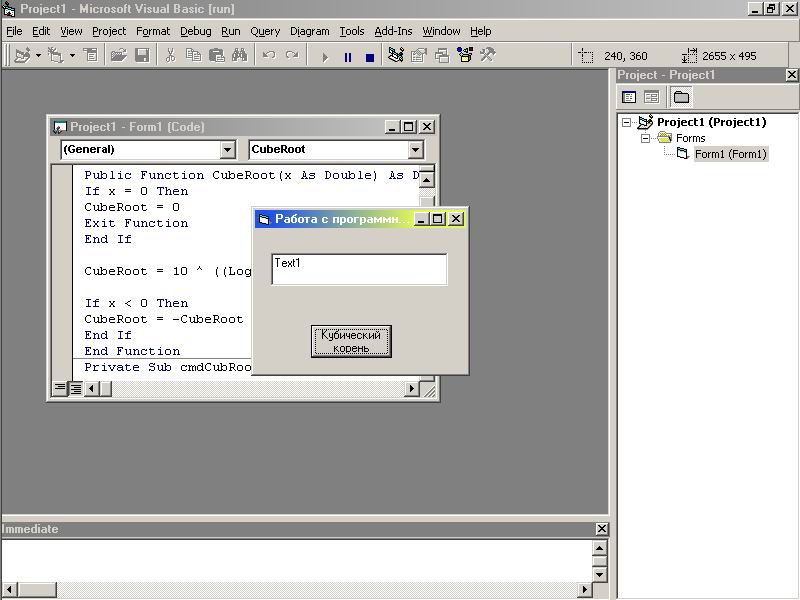Click into the Text1 input field
The image size is (800, 600).
coord(360,269)
